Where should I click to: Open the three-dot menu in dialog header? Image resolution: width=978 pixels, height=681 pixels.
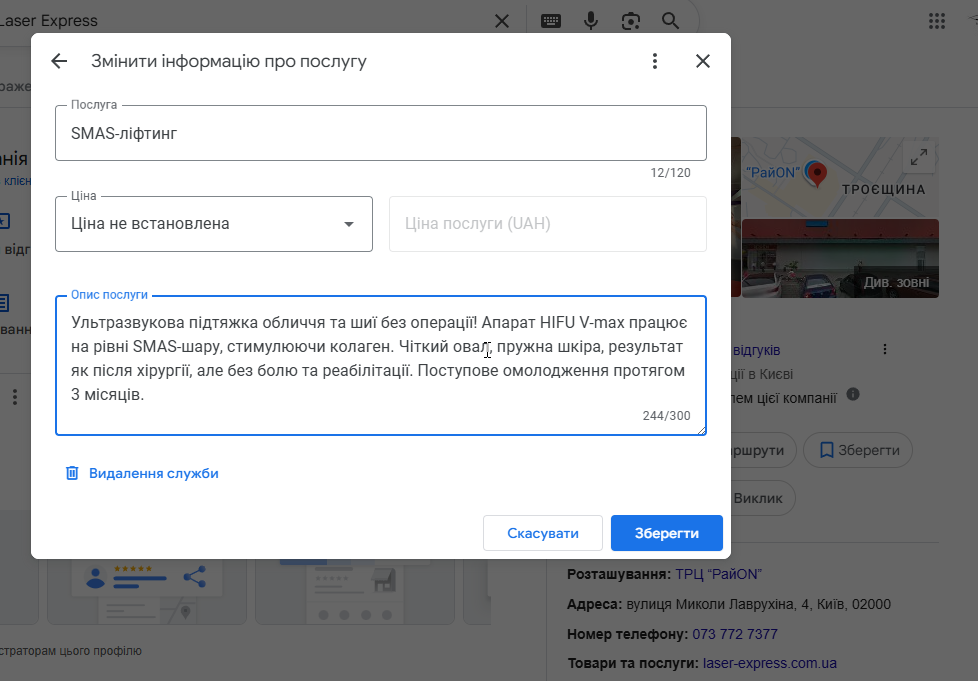point(655,61)
